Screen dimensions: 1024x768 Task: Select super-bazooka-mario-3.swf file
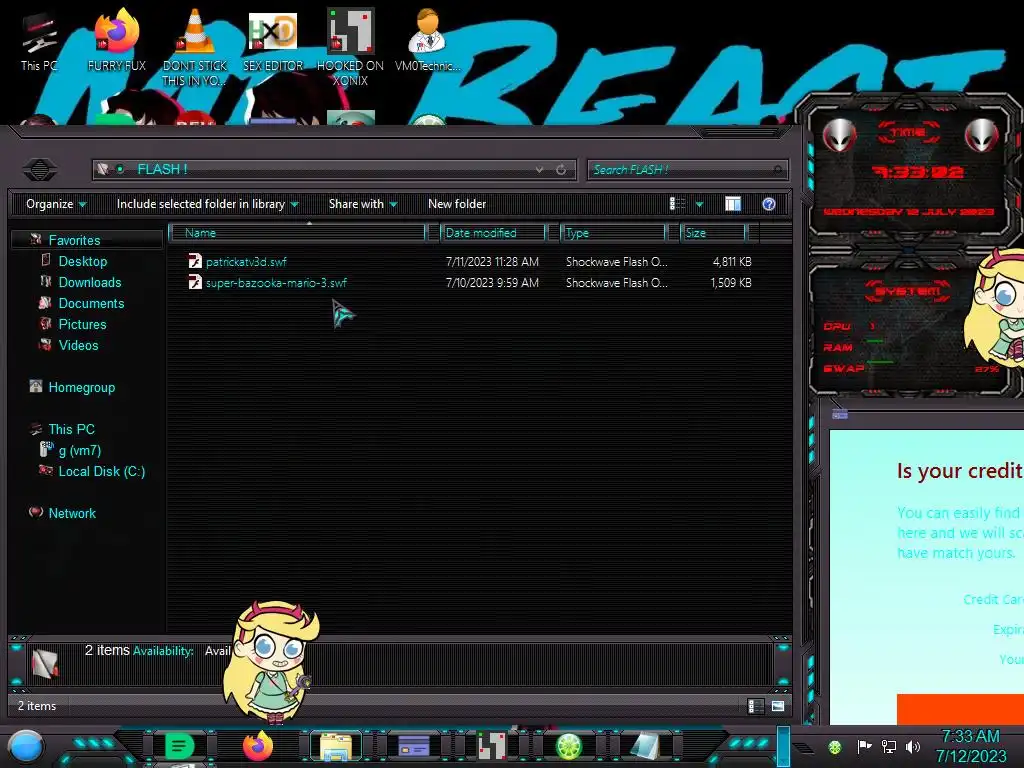pos(276,283)
